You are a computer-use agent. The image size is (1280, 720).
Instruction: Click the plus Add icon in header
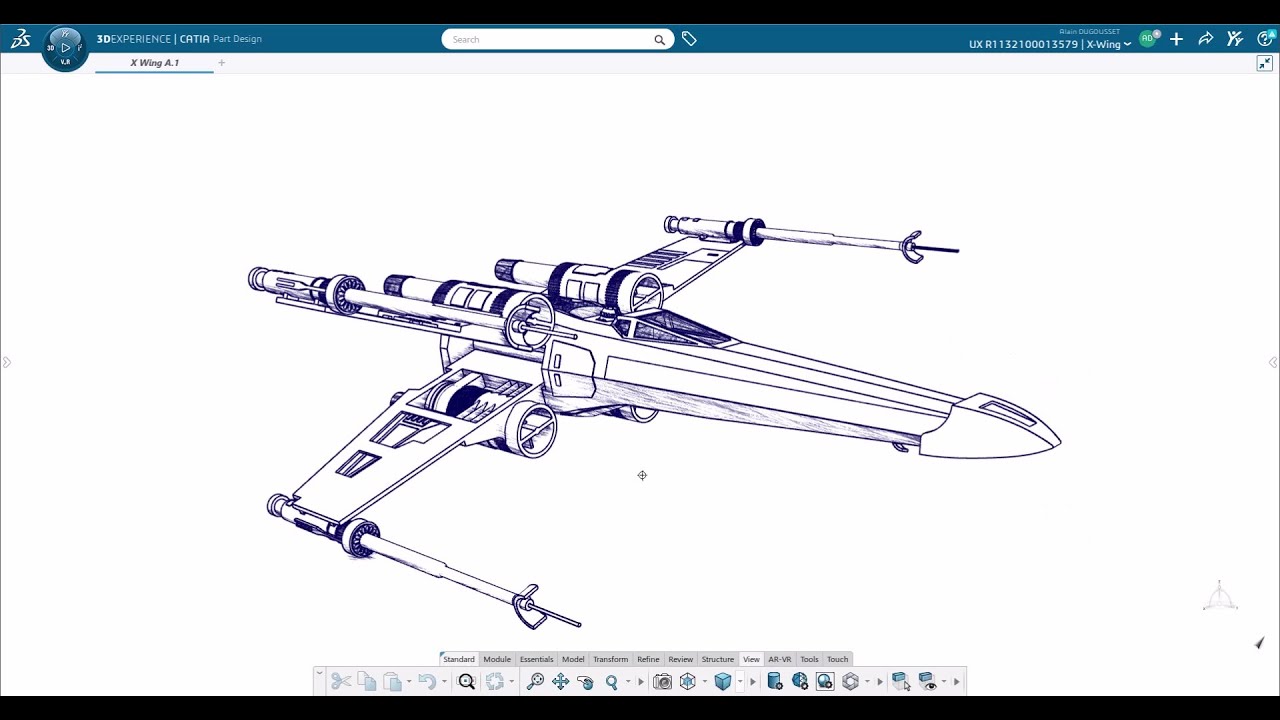[1177, 39]
